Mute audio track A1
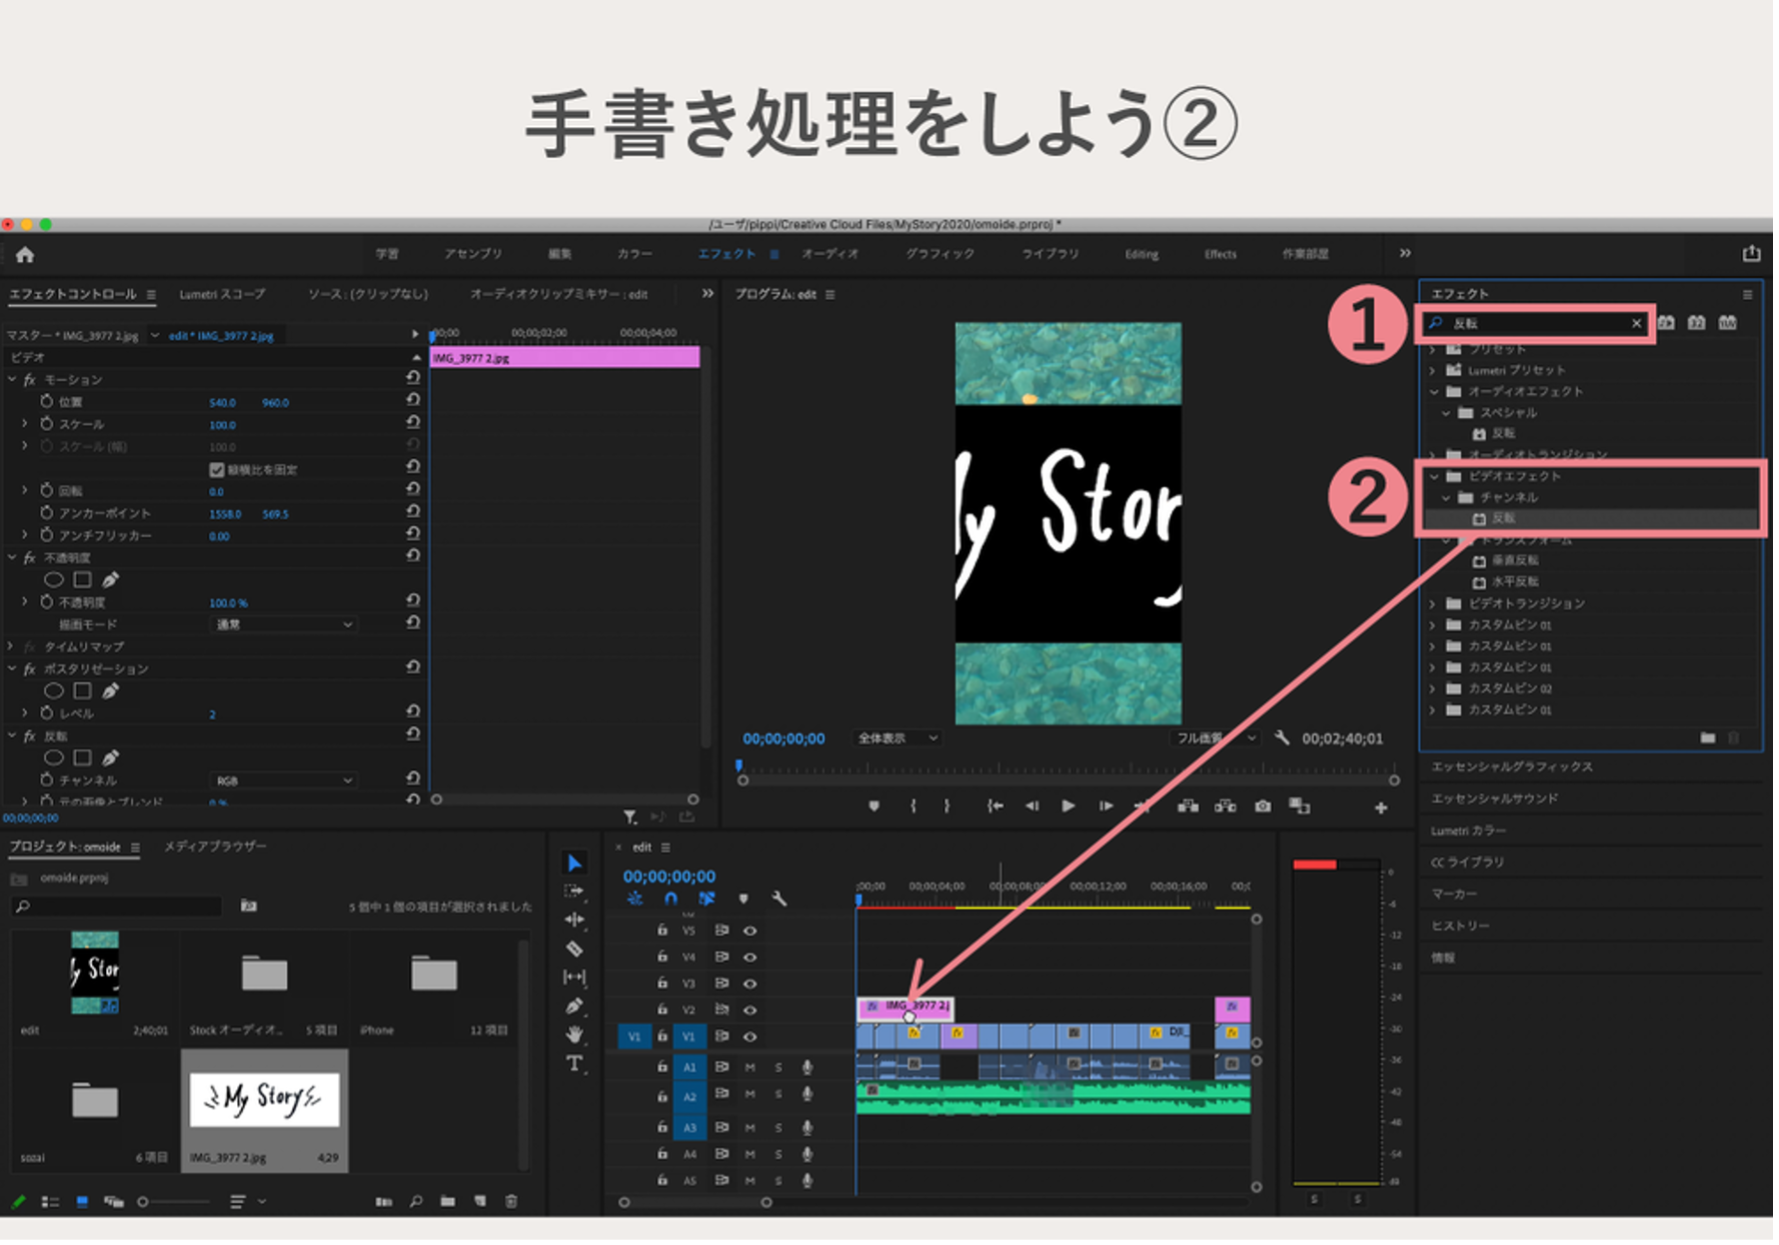This screenshot has width=1779, height=1245. tap(752, 1070)
